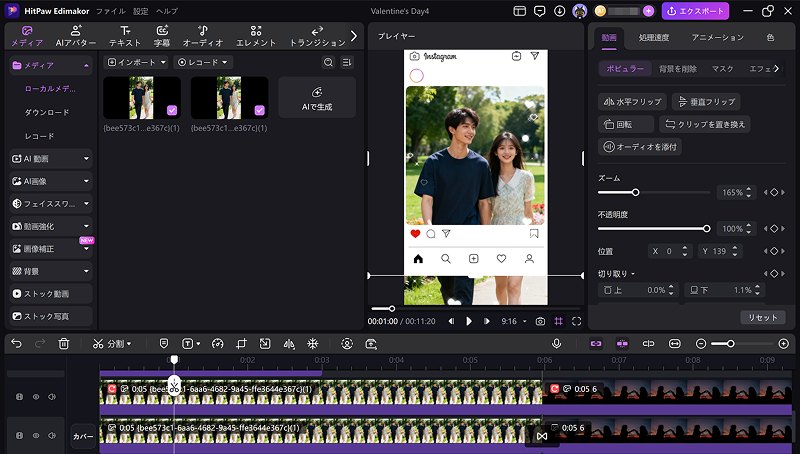Click the download icon in title bar
The height and width of the screenshot is (454, 800).
pos(560,11)
